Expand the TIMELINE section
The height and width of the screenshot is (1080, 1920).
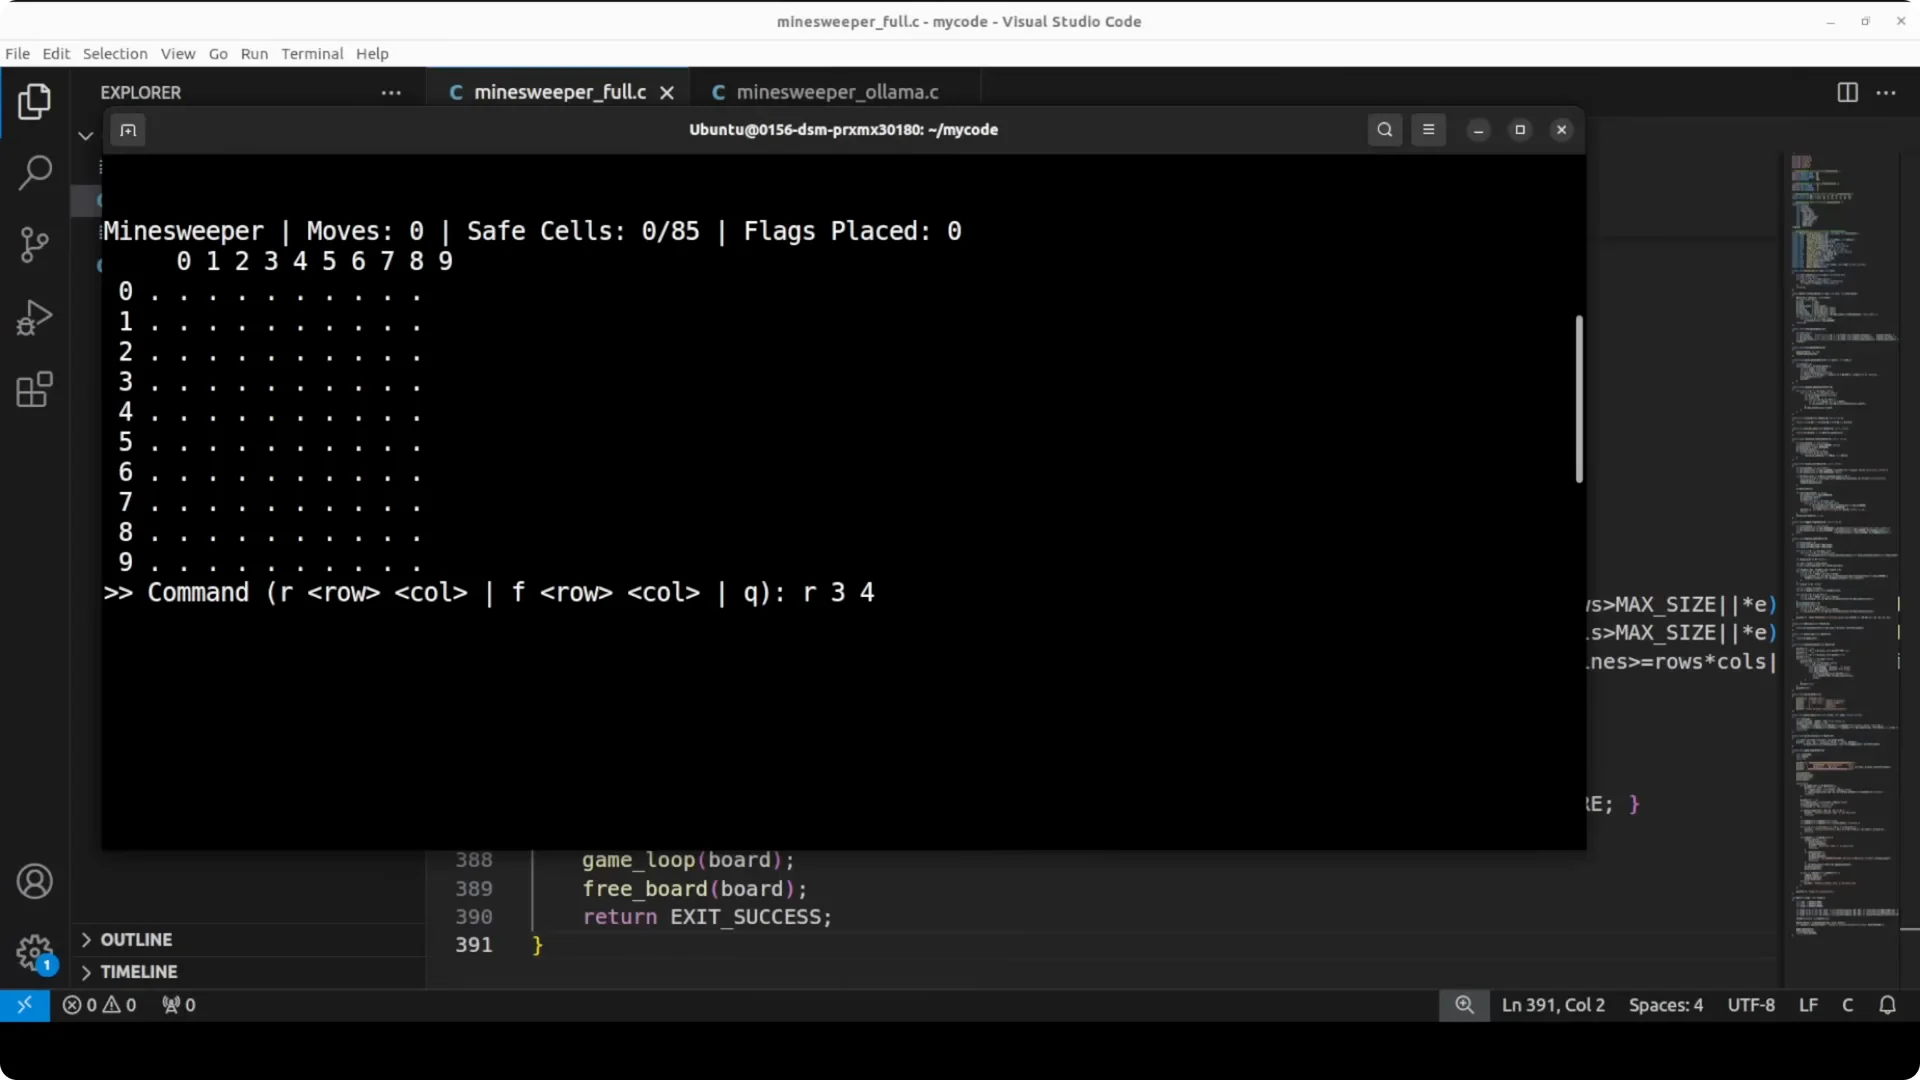pyautogui.click(x=138, y=972)
